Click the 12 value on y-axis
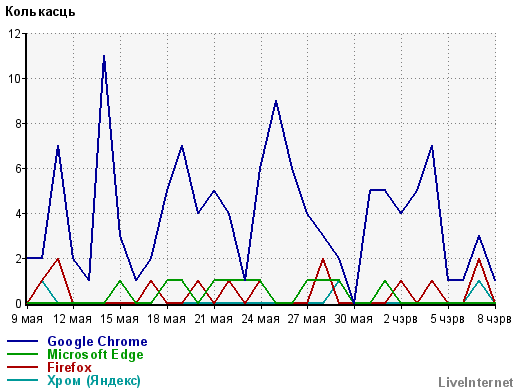The width and height of the screenshot is (520, 392). 14,34
